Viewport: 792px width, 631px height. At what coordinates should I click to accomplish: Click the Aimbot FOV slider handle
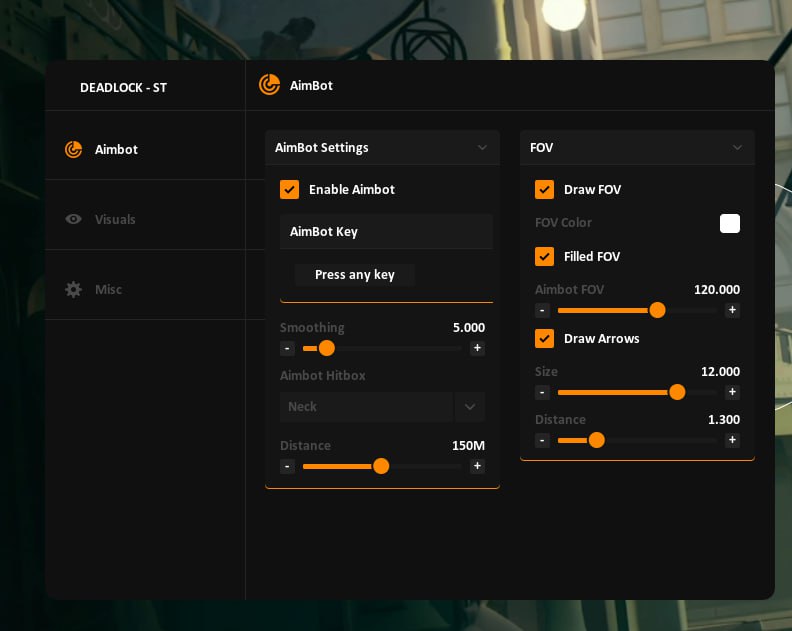click(657, 310)
